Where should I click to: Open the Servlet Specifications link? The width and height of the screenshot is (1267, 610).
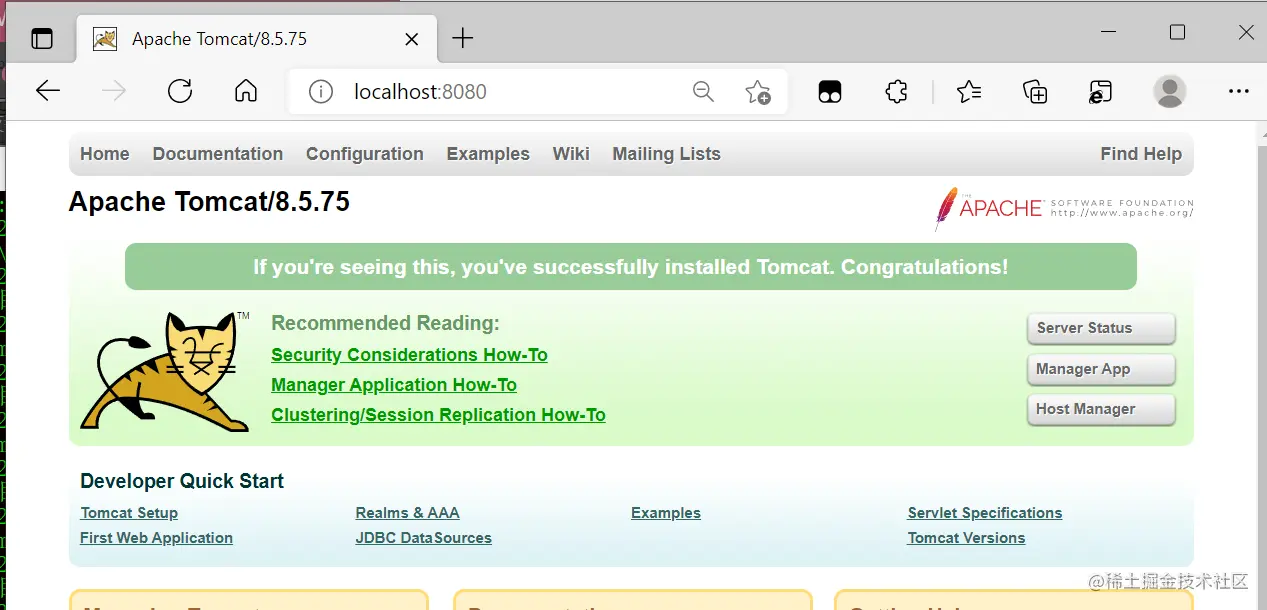click(985, 513)
